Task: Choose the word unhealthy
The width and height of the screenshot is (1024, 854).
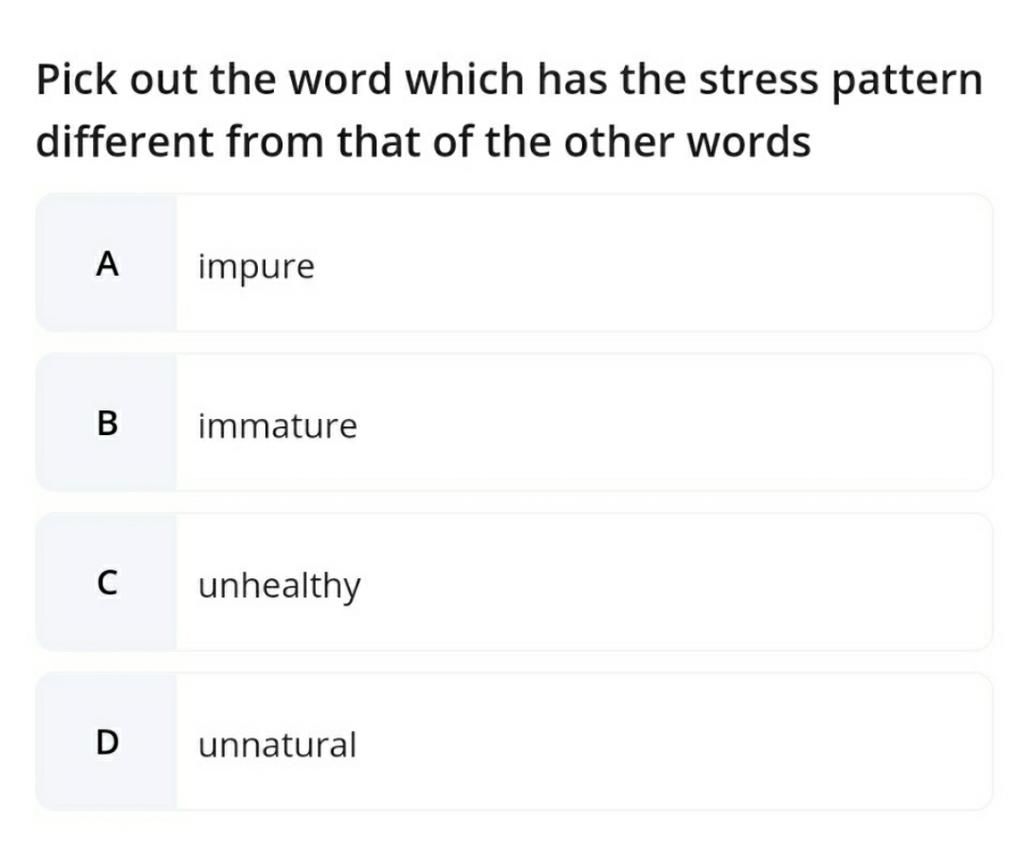Action: click(x=279, y=586)
